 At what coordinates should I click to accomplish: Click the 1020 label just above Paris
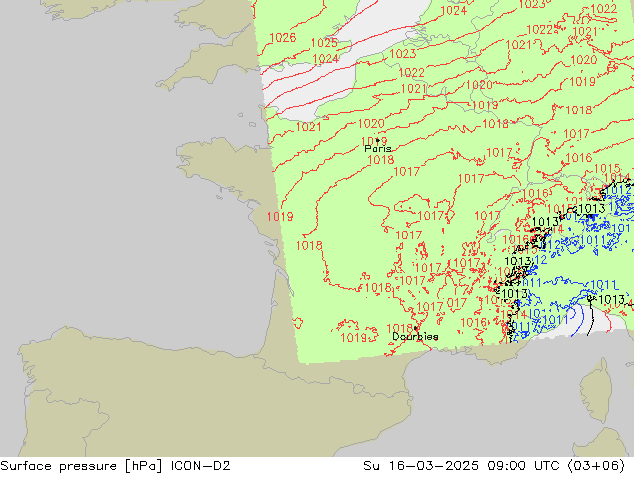click(371, 123)
